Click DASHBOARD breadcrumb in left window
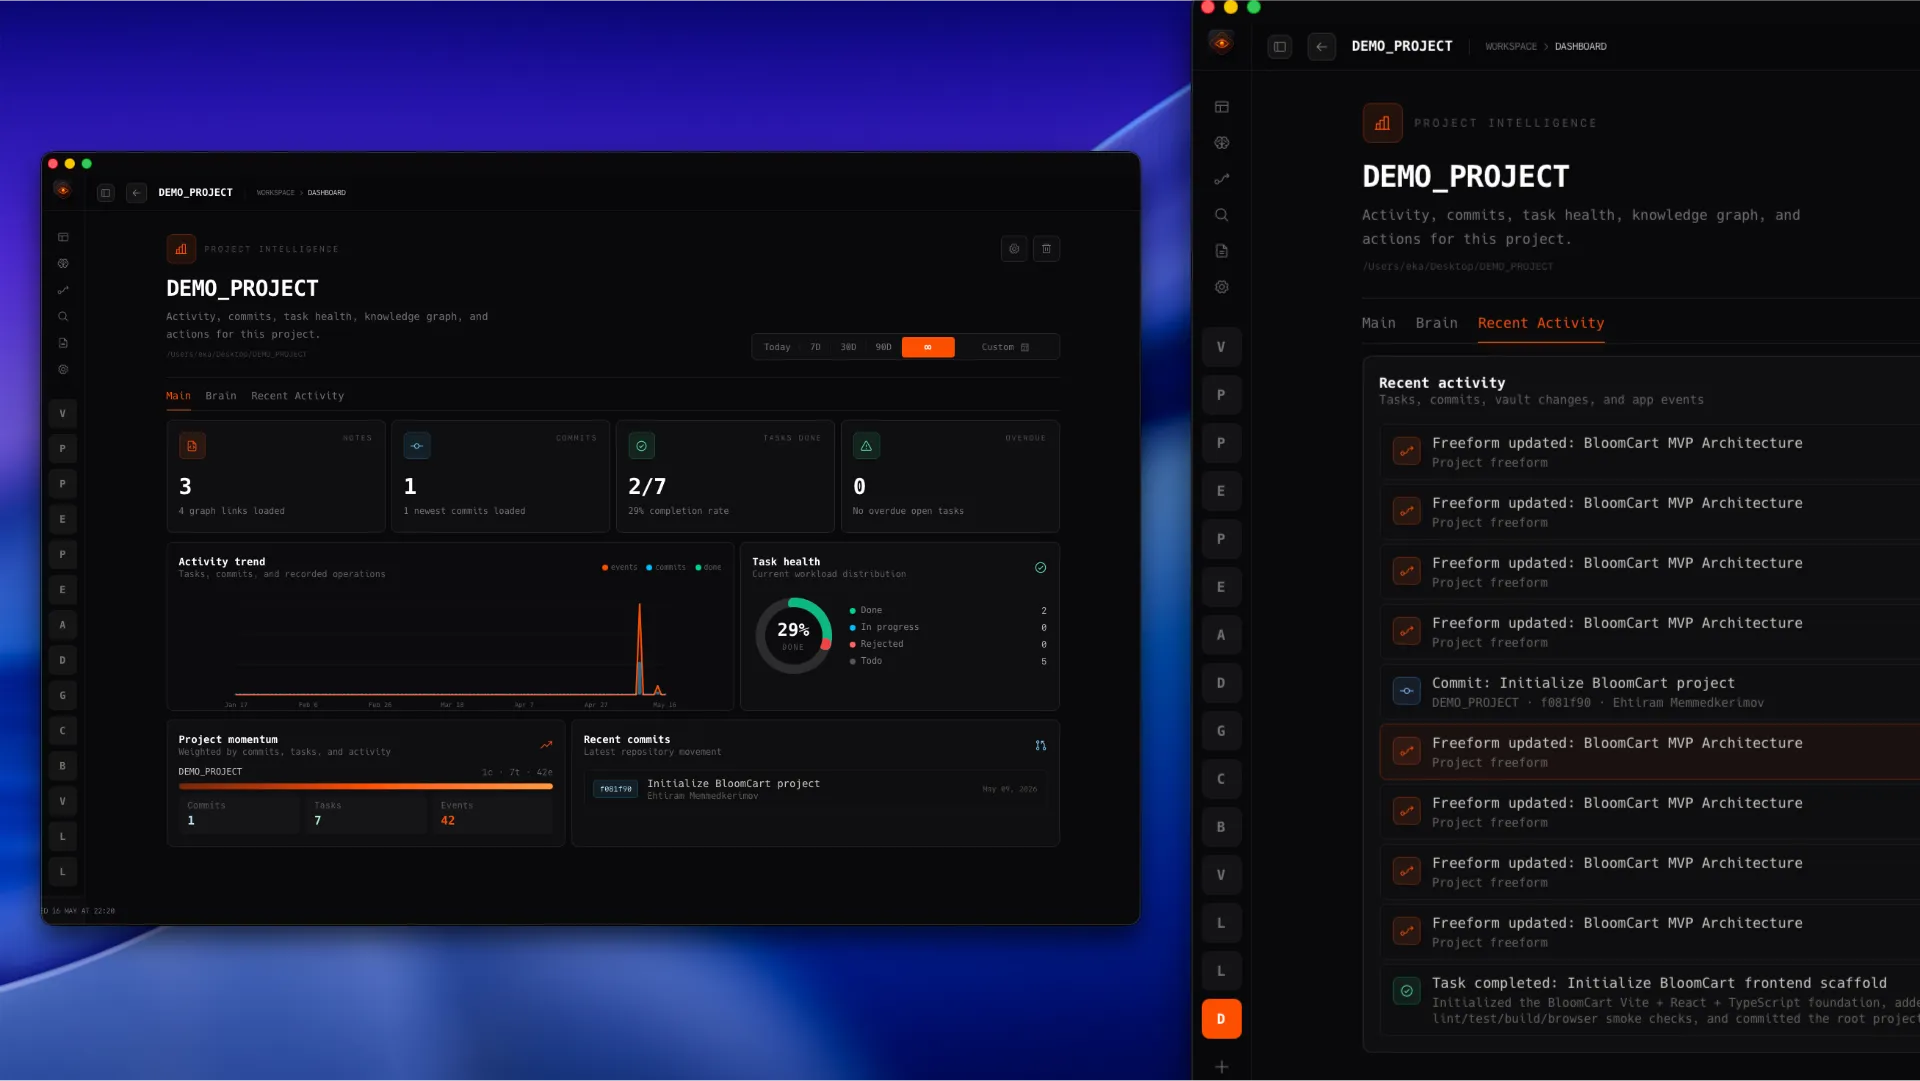Screen dimensions: 1920x1081 326,193
